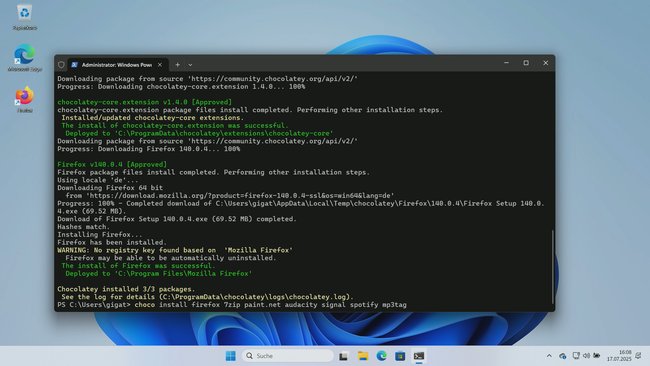This screenshot has height=366, width=650.
Task: Open the clock showing 16:08
Action: [x=619, y=356]
